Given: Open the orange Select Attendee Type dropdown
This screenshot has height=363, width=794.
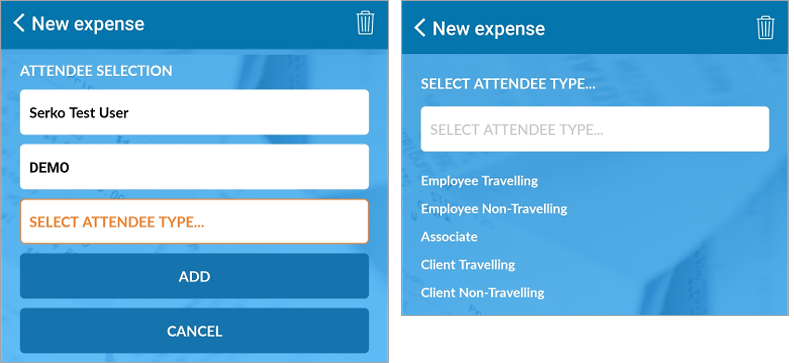Looking at the screenshot, I should coord(194,221).
